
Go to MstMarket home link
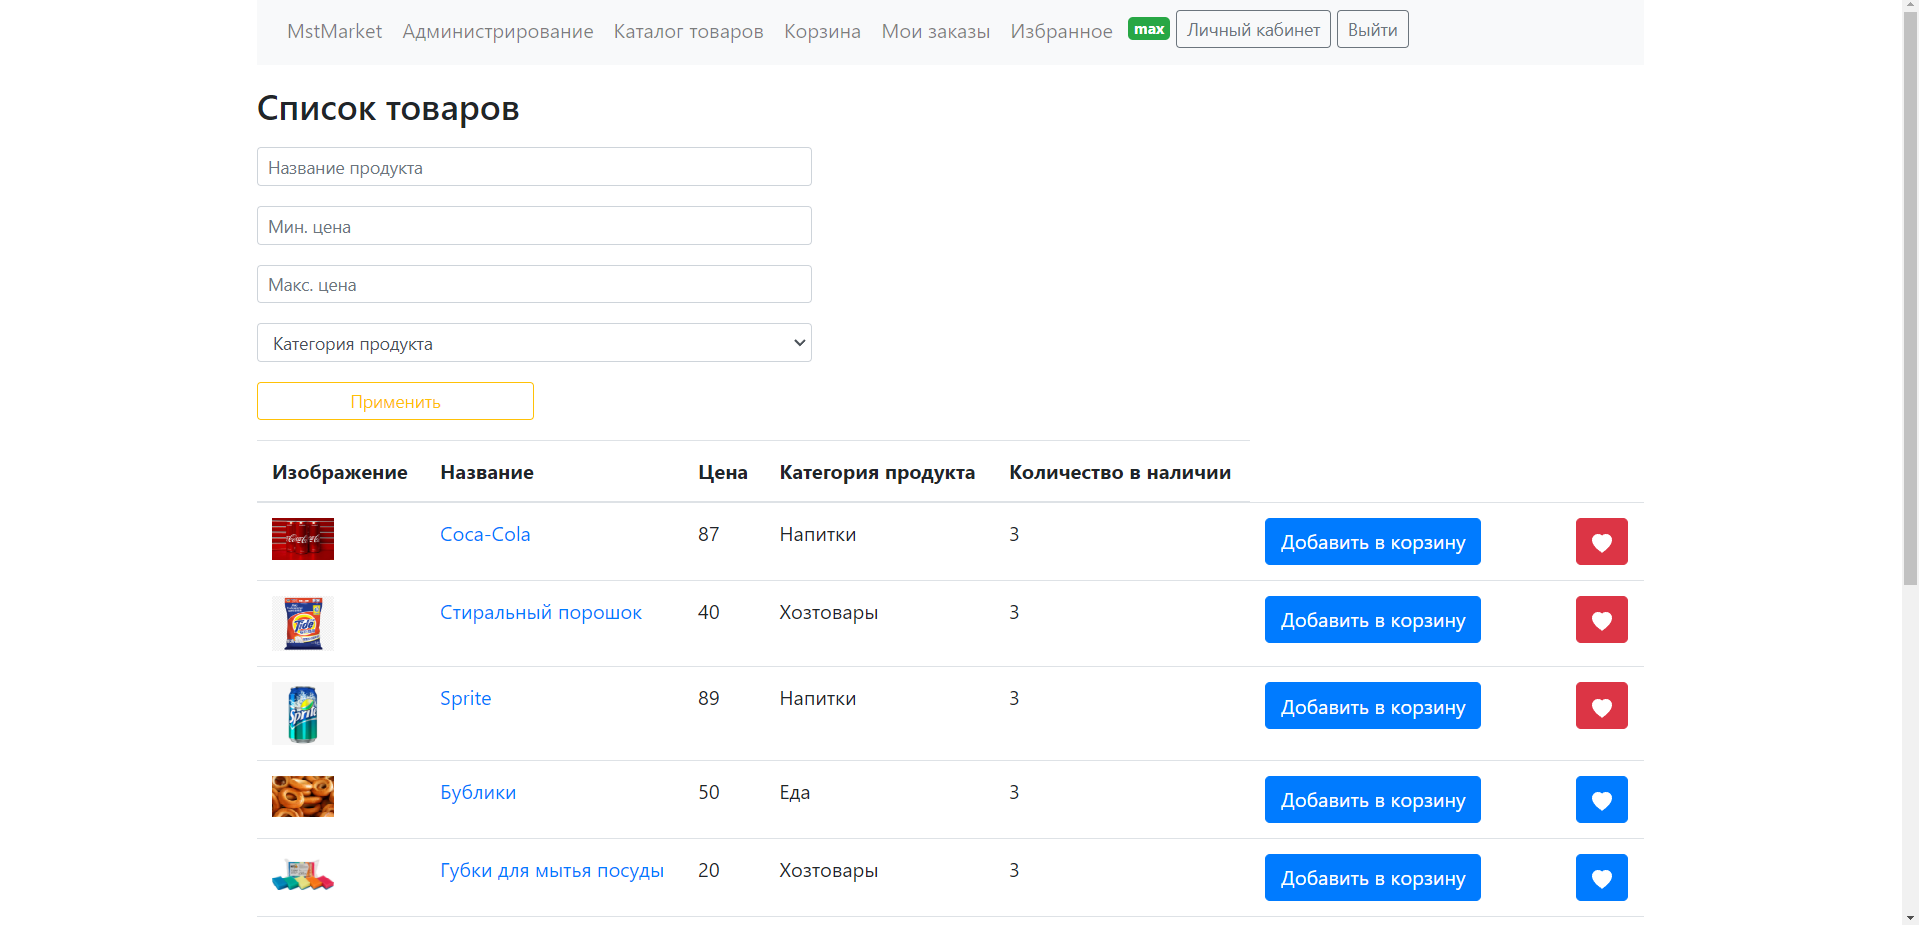pyautogui.click(x=334, y=31)
